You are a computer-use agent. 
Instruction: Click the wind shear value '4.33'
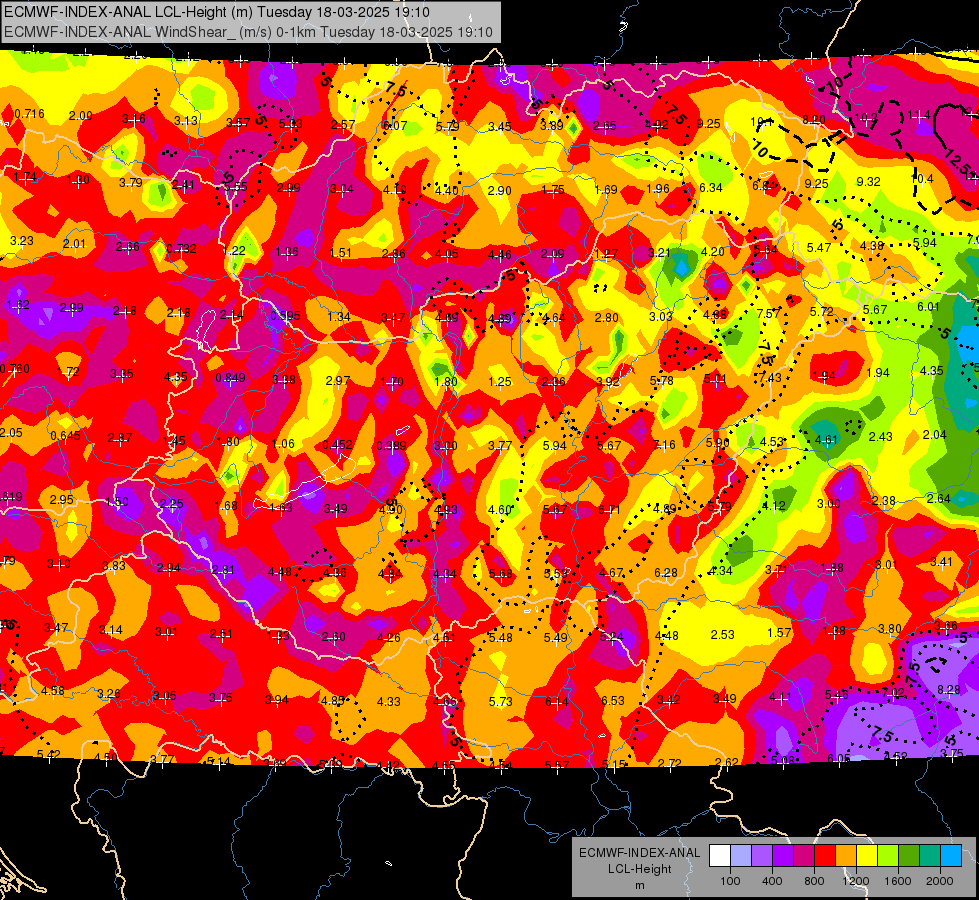(388, 702)
